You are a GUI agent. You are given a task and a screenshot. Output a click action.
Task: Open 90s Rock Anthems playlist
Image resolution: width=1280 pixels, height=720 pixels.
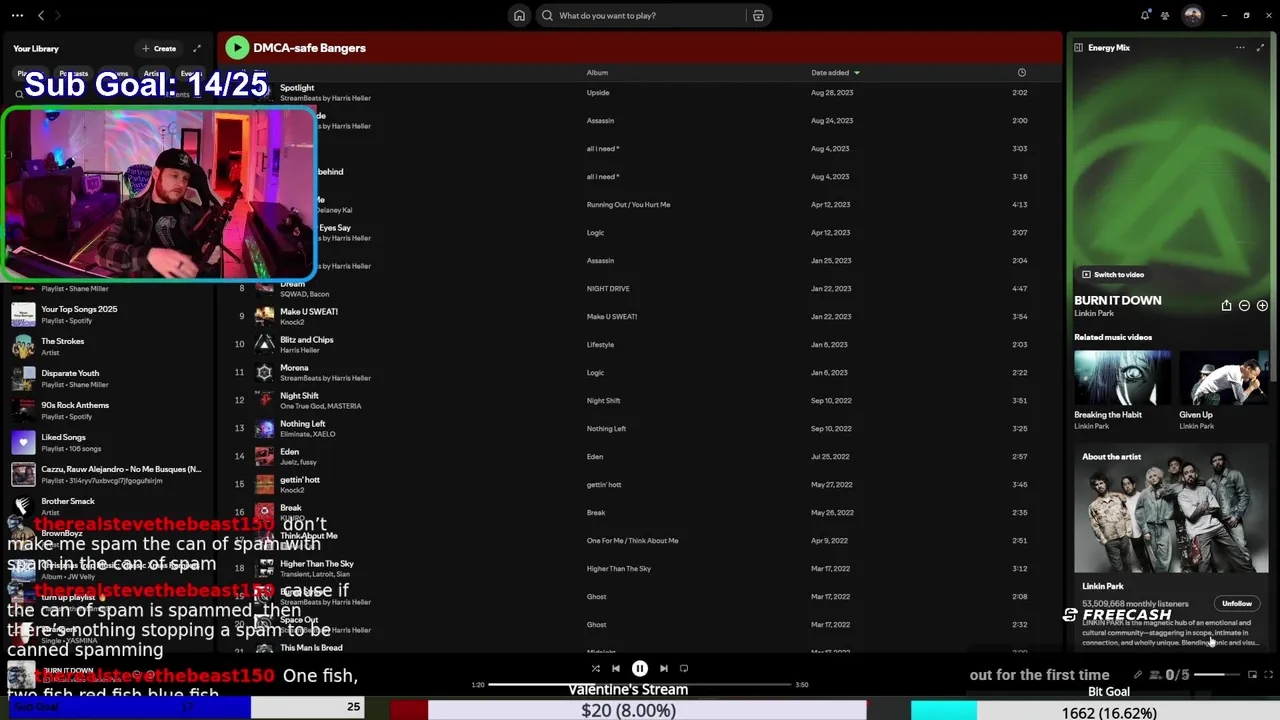tap(107, 410)
